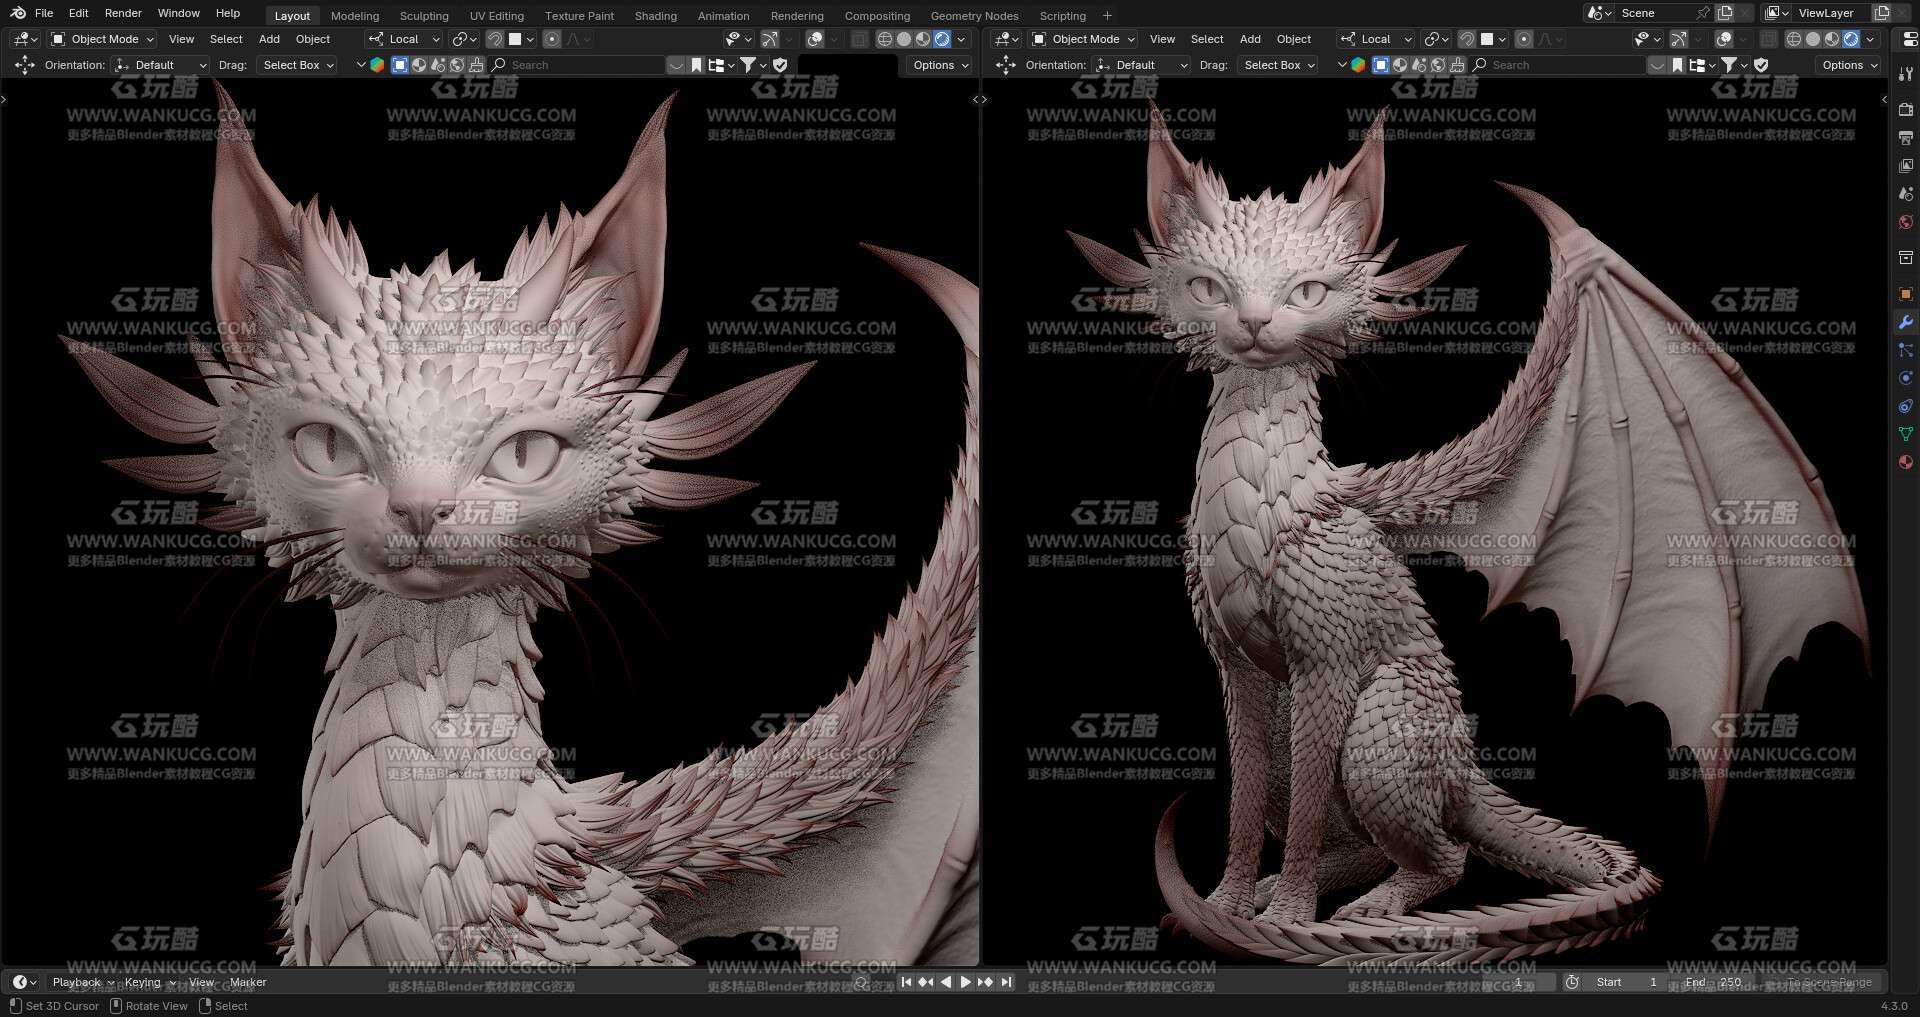Open Default orientation dropdown in left viewport
This screenshot has height=1017, width=1920.
pos(161,65)
